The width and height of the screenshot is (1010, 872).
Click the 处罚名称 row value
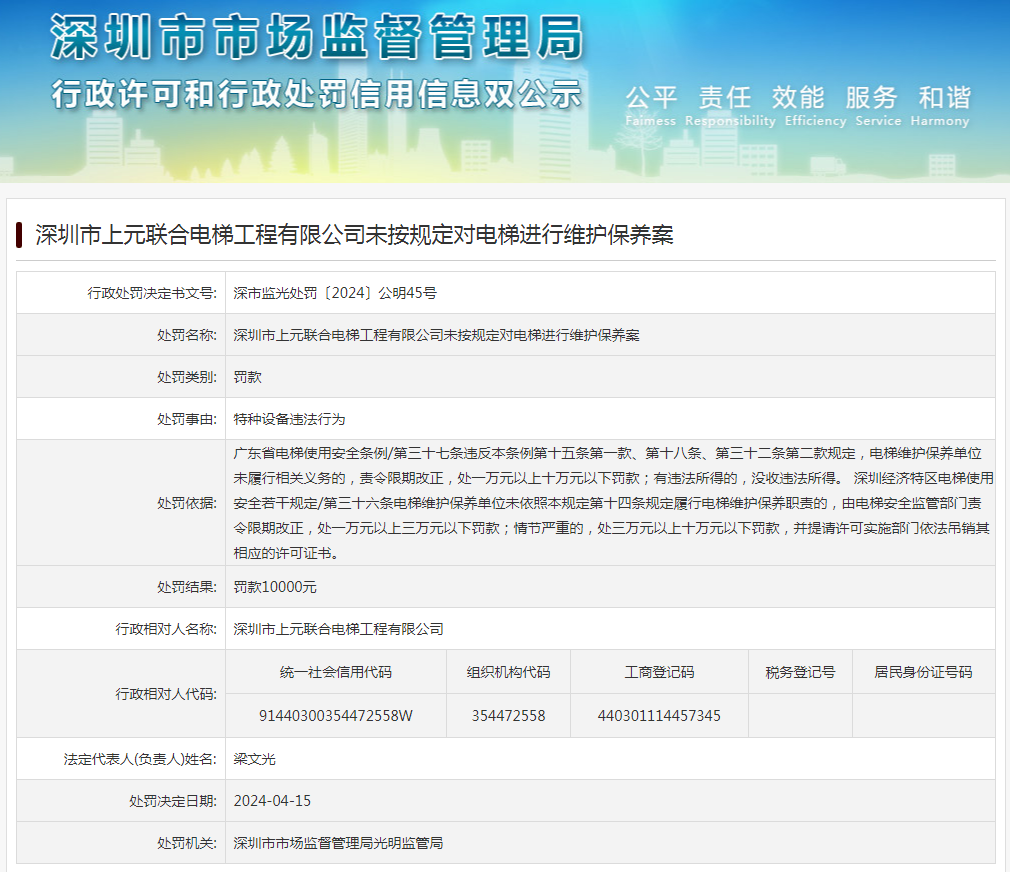[x=436, y=335]
